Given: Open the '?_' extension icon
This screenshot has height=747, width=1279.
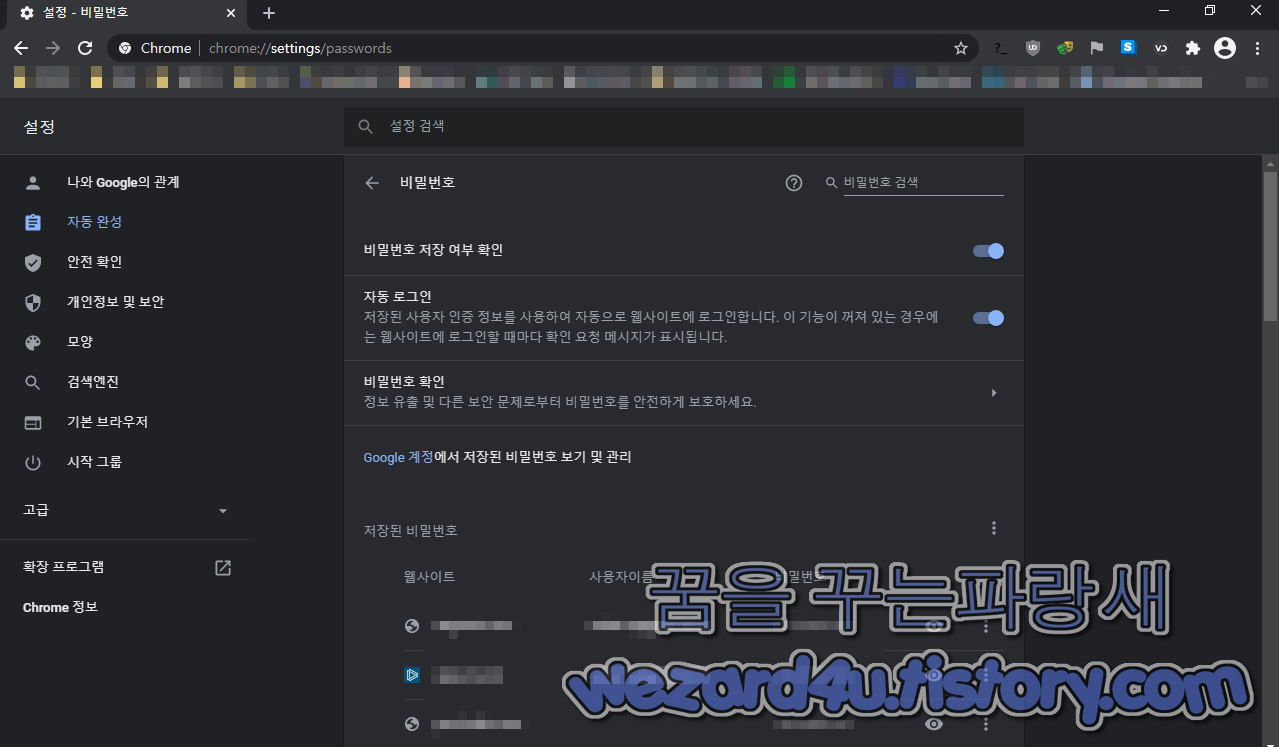Looking at the screenshot, I should 1001,48.
